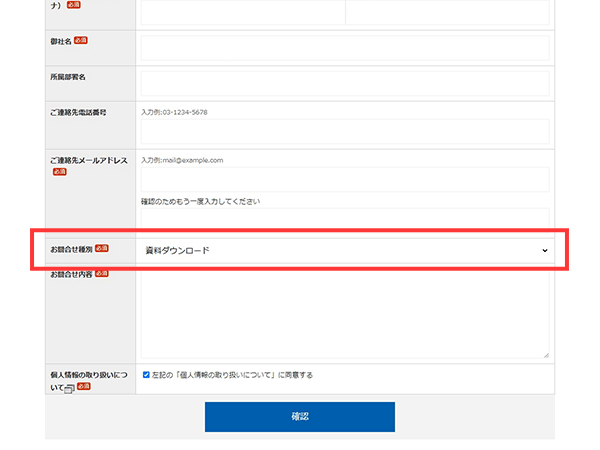This screenshot has height=450, width=600.
Task: Click the first ご連絡先メールアドレス input field
Action: 345,179
